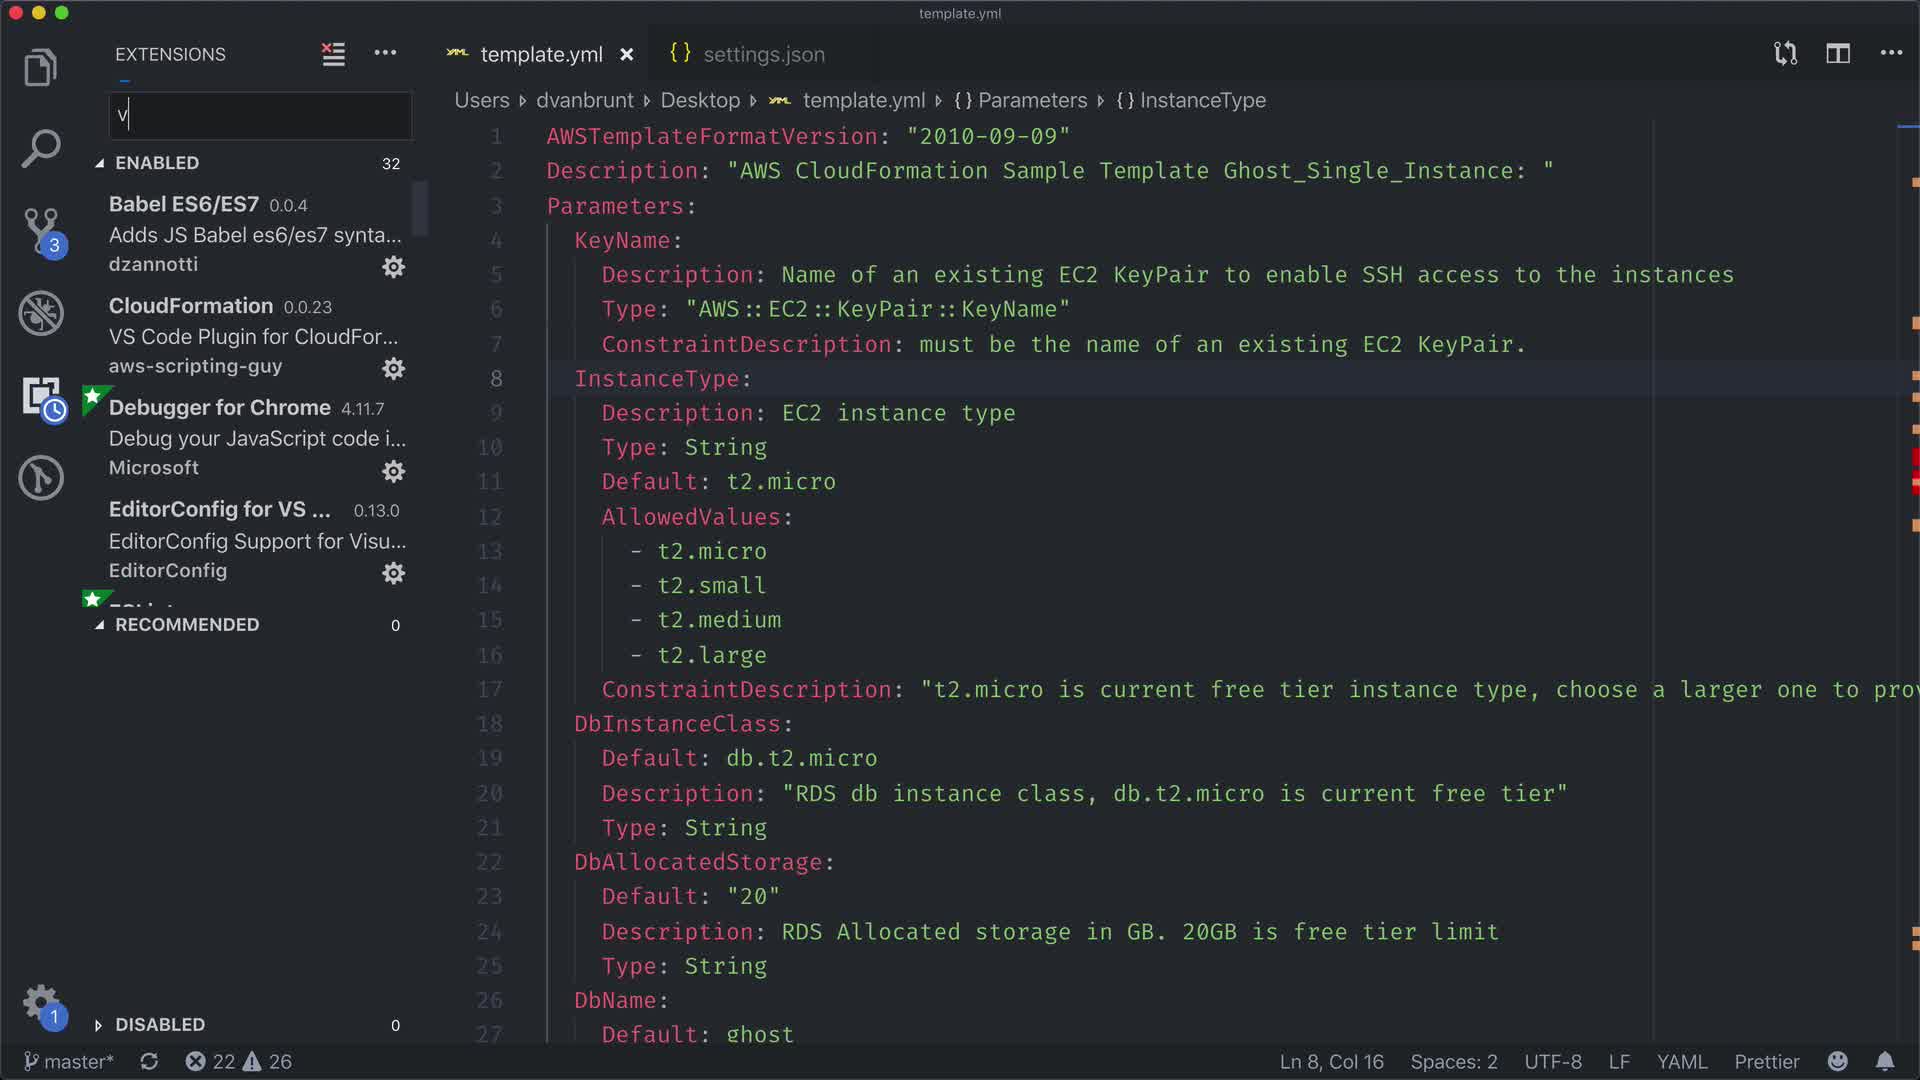This screenshot has height=1080, width=1920.
Task: Open Parameters breadcrumb item
Action: pos(1031,100)
